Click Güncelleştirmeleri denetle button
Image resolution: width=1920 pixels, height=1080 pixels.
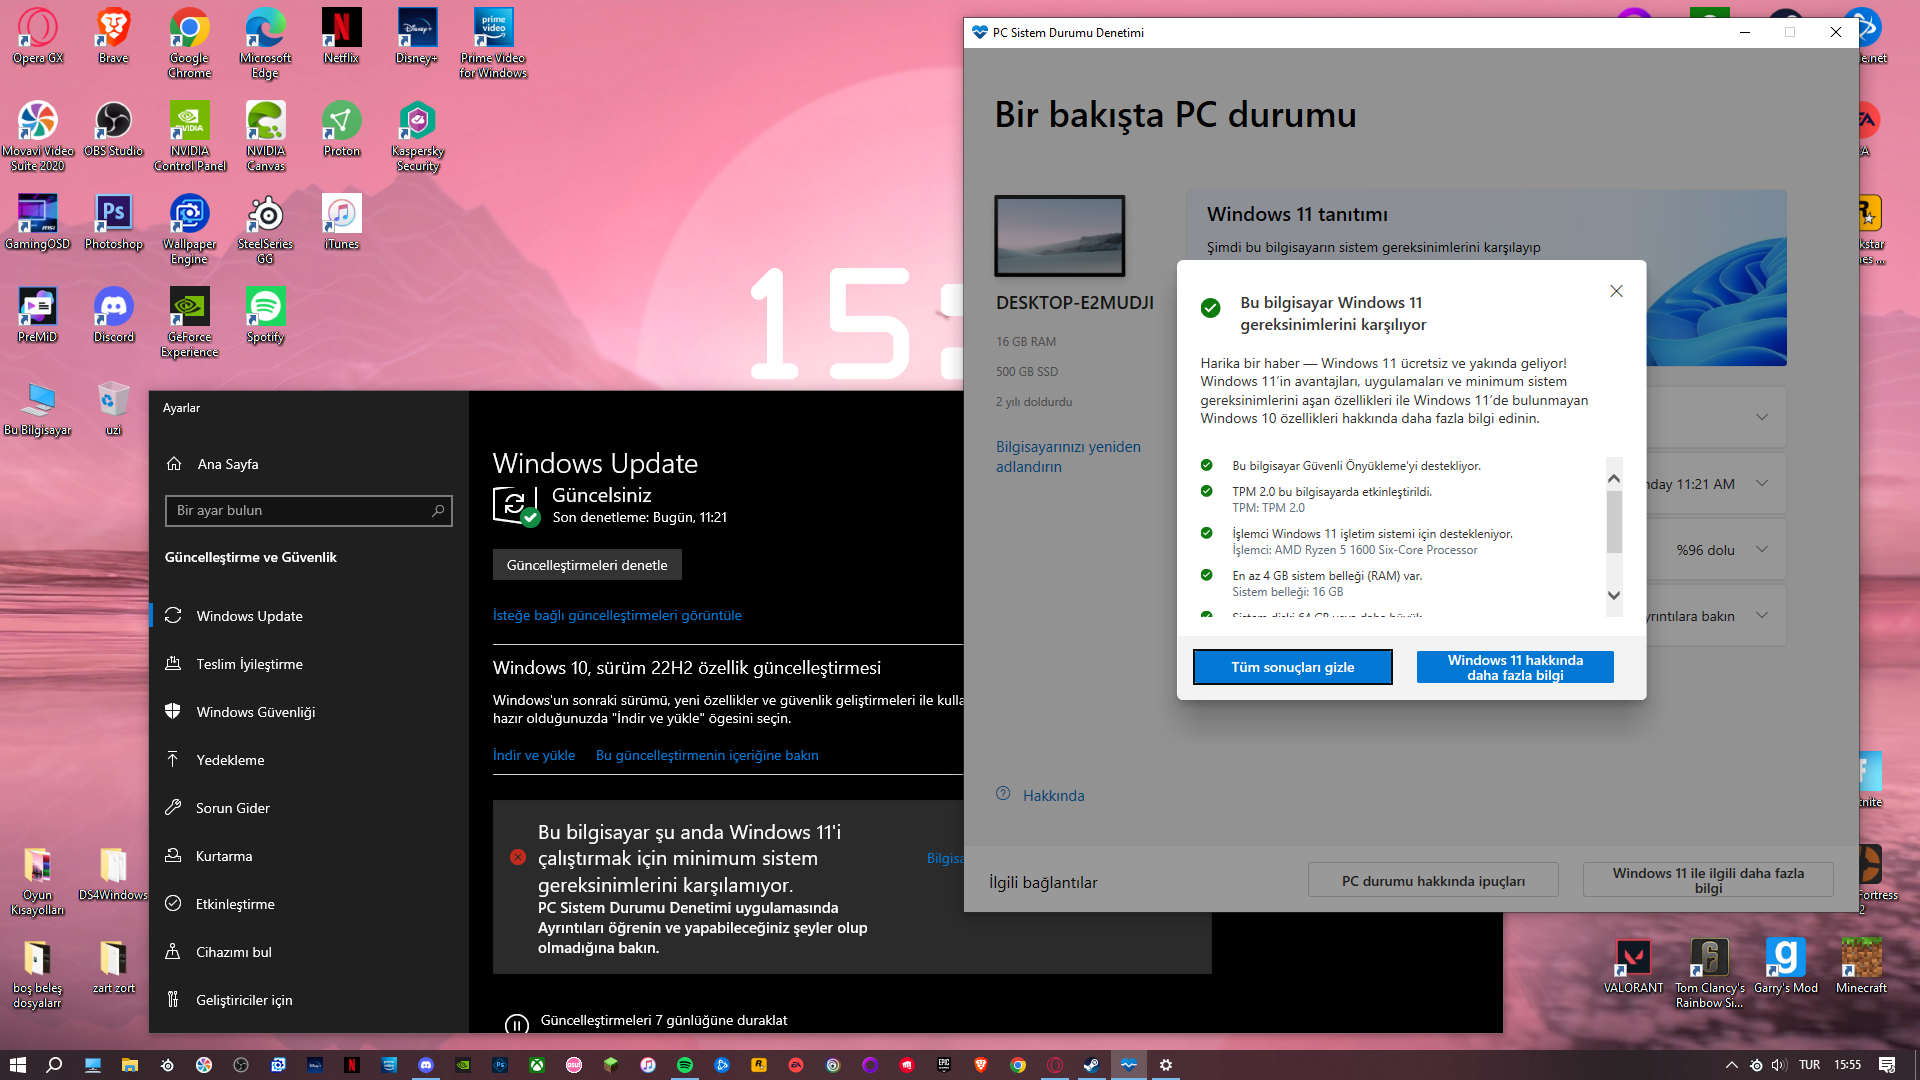tap(587, 565)
